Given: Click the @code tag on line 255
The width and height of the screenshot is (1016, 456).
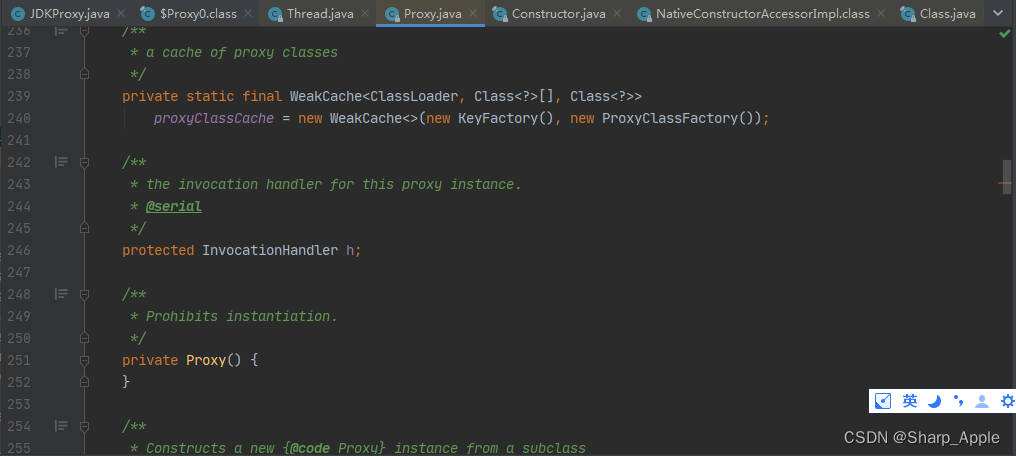Looking at the screenshot, I should pyautogui.click(x=310, y=448).
